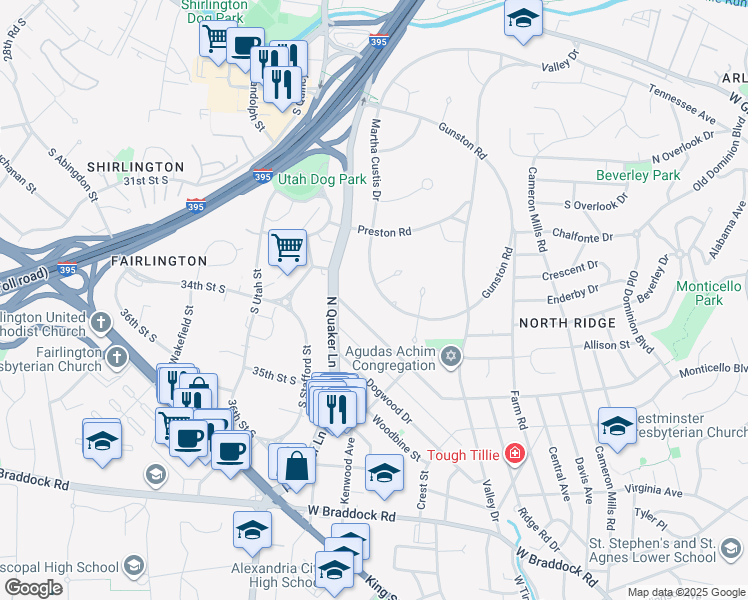Image resolution: width=748 pixels, height=600 pixels.
Task: Select the coffee cup marker in Shirlington
Action: 245,46
